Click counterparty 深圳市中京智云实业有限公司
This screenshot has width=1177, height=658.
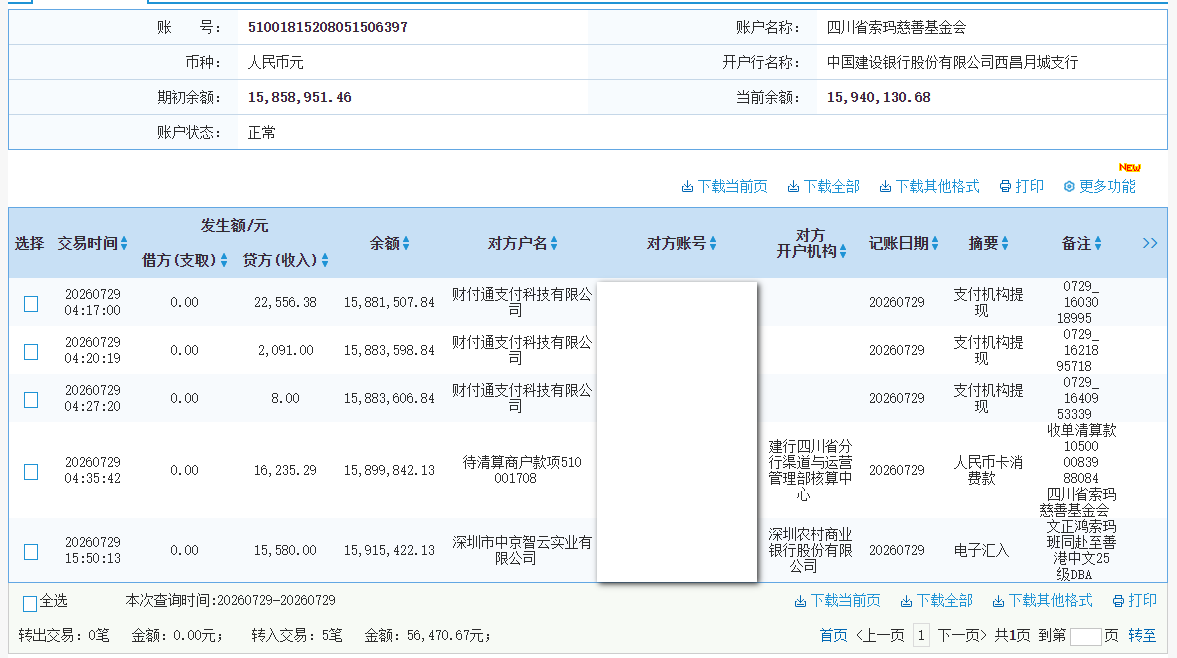(x=522, y=550)
